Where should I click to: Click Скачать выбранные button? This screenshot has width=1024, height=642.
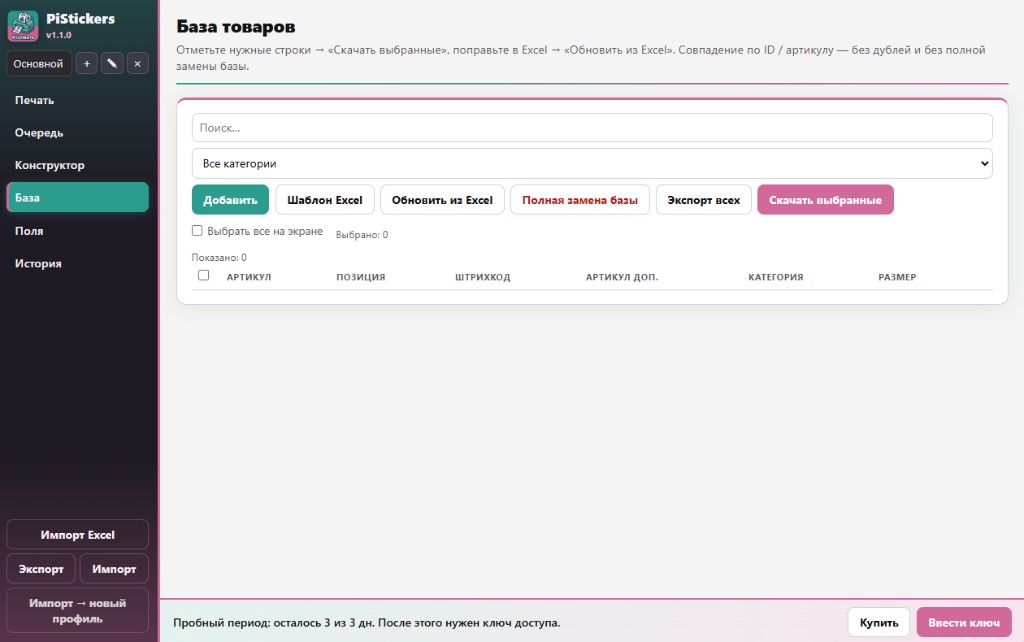coord(825,200)
